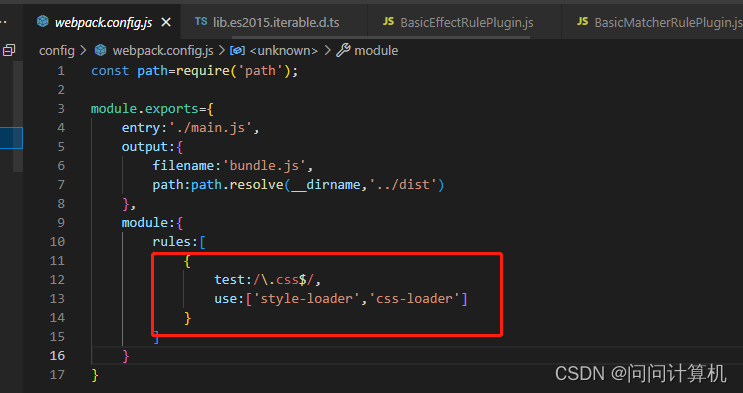Click the './main.js' string
743x393 pixels.
pyautogui.click(x=210, y=128)
